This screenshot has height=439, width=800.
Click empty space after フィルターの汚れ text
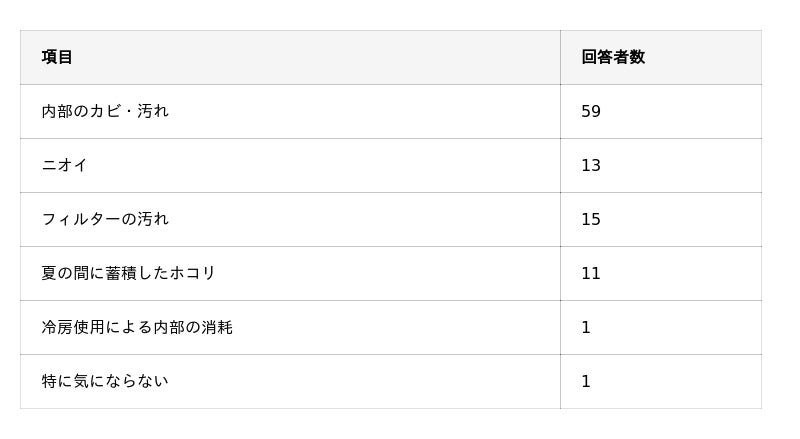click(364, 220)
